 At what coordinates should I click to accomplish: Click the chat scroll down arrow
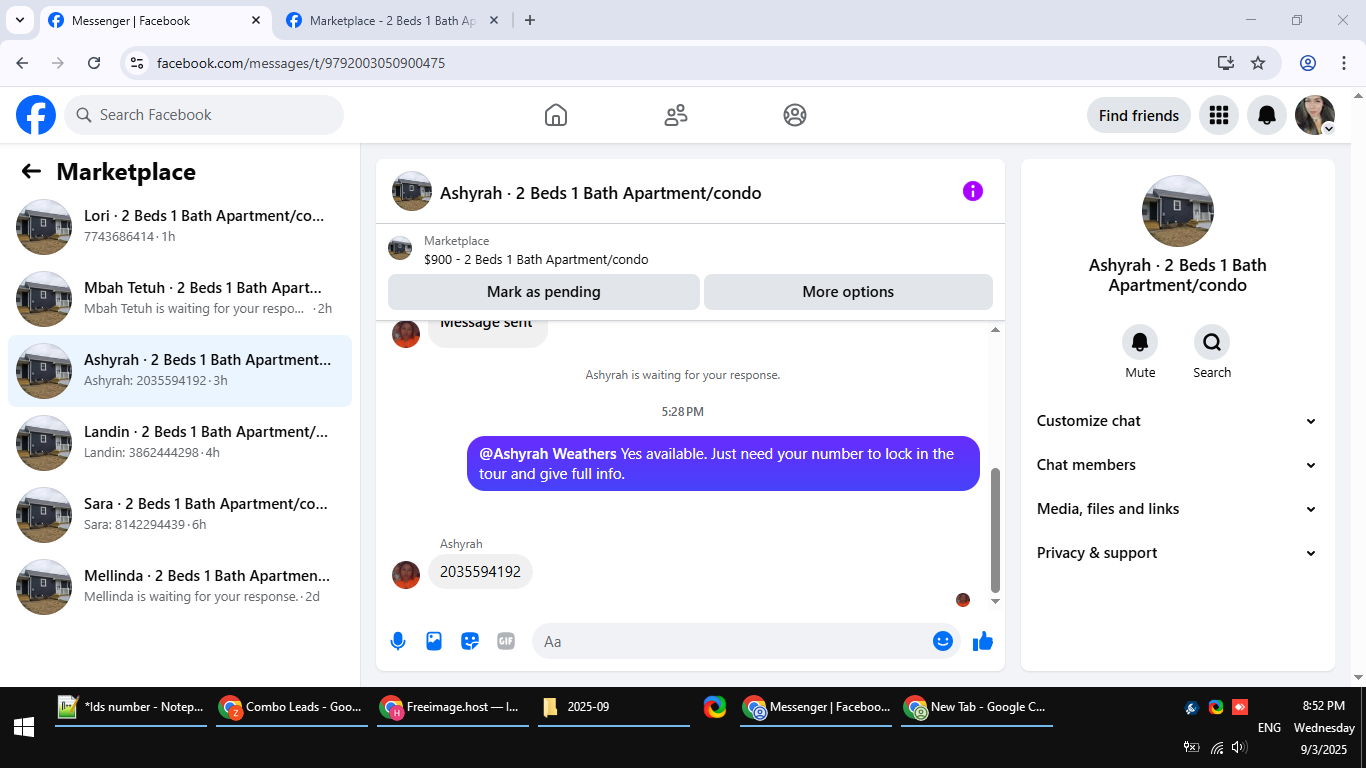click(995, 601)
